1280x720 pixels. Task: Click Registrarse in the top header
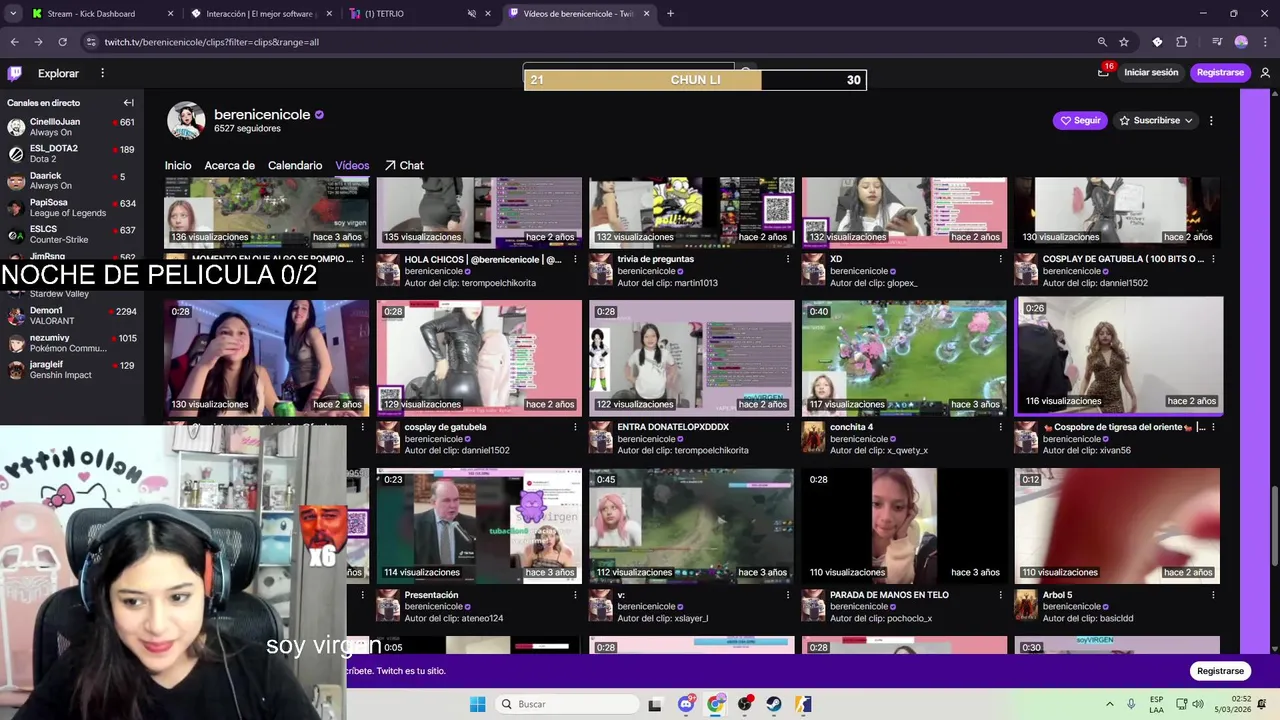(x=1220, y=72)
